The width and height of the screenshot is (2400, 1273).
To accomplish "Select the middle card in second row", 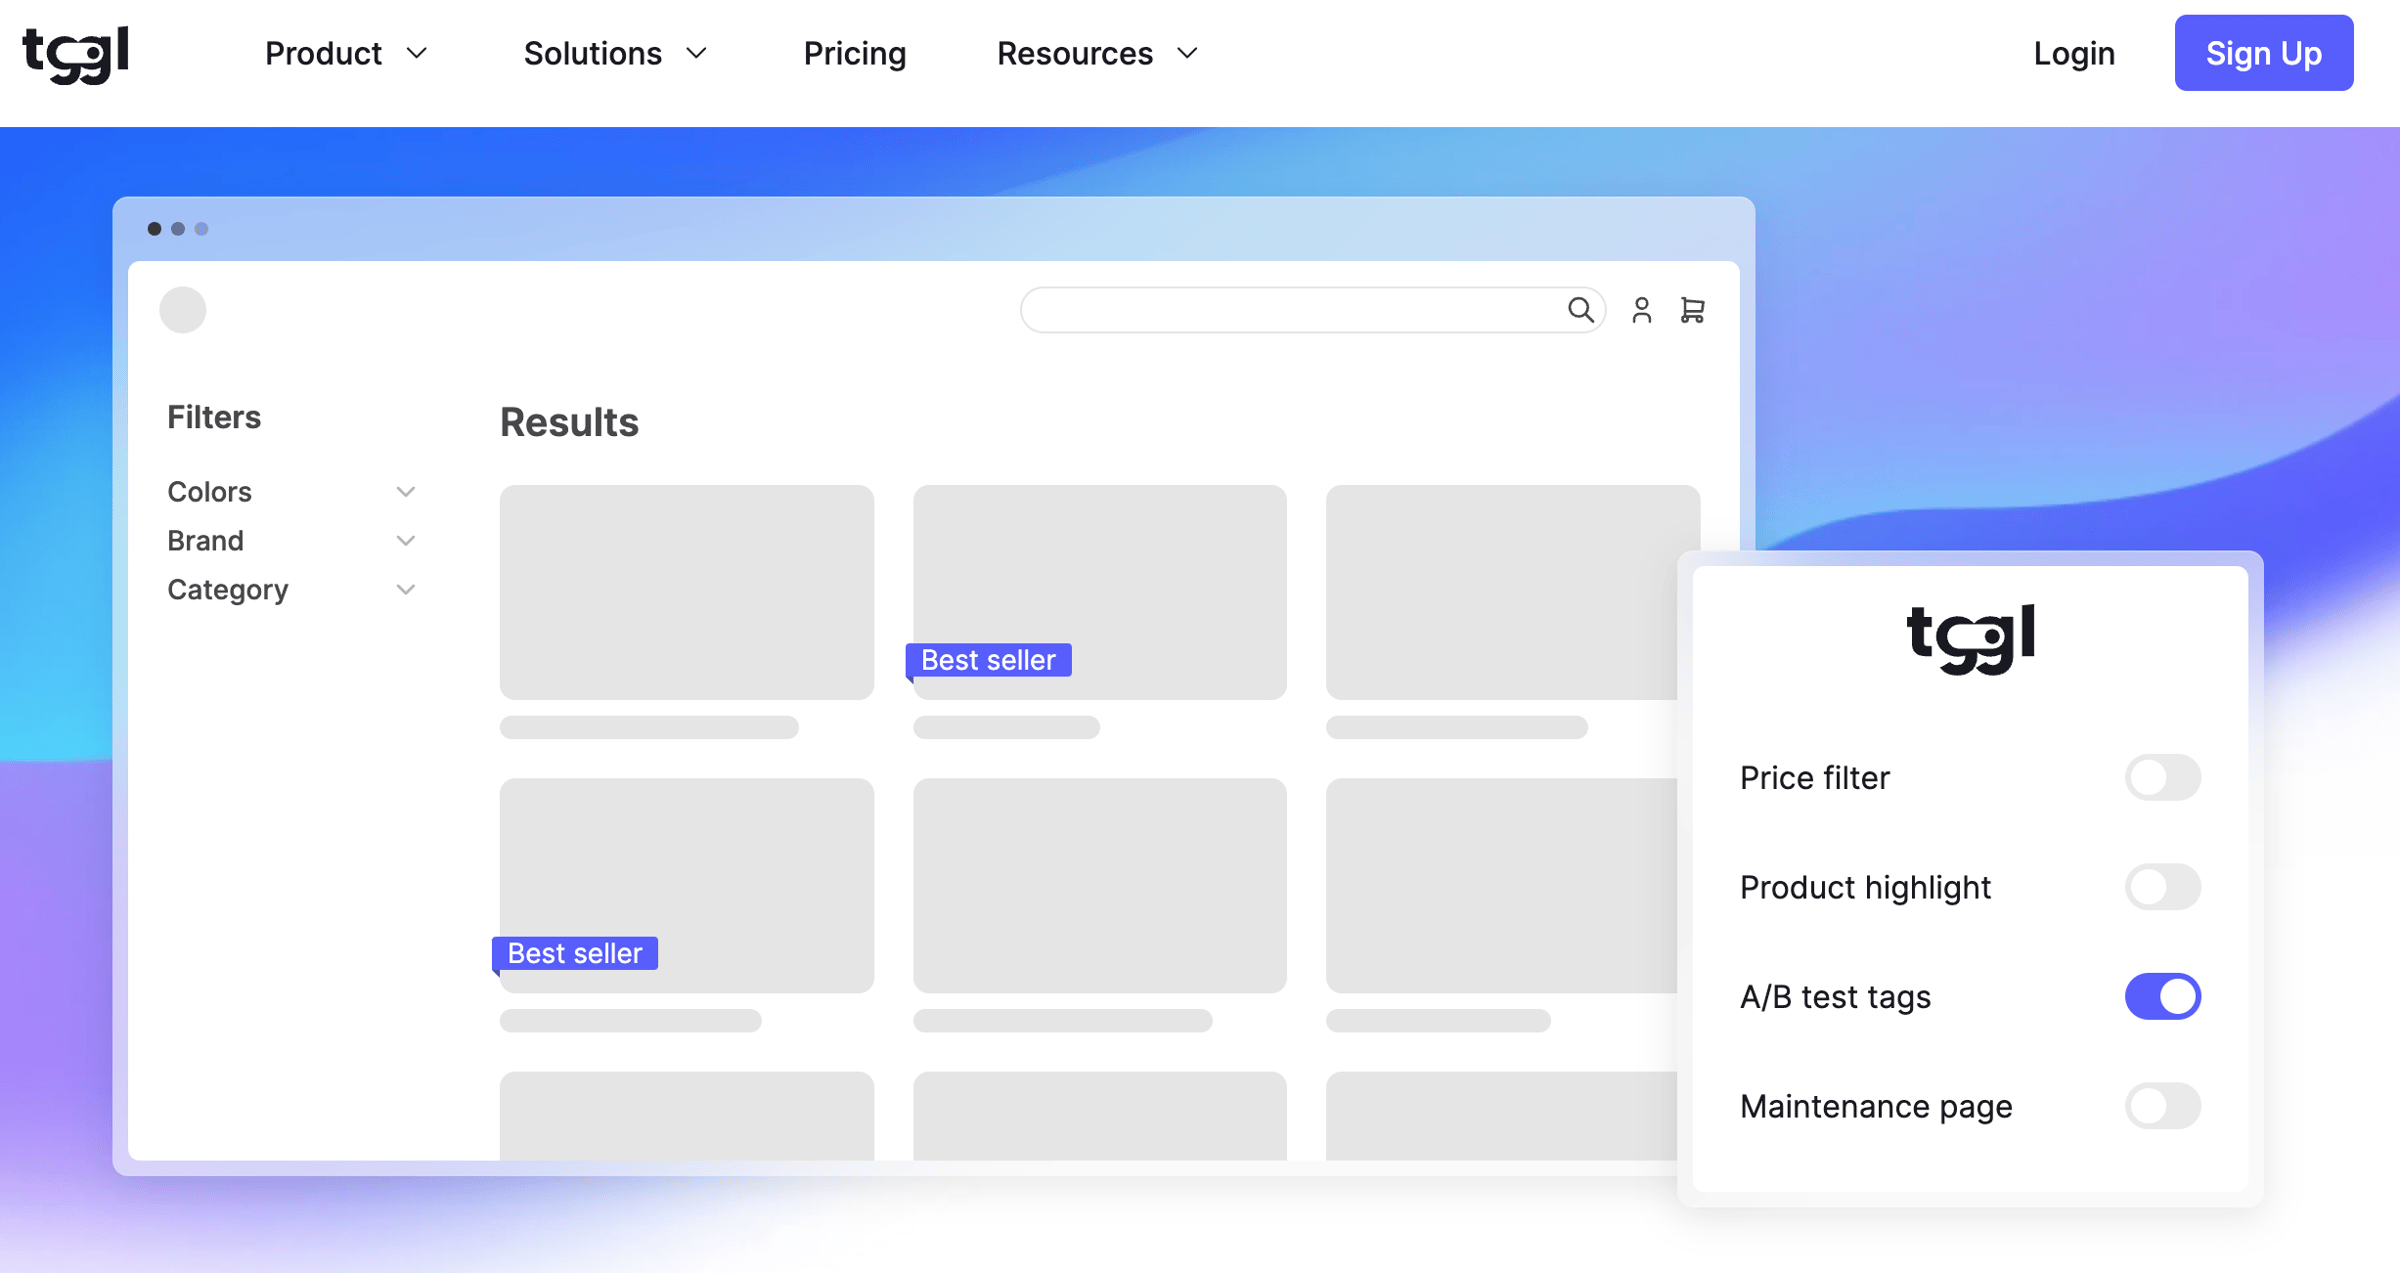I will 1099,886.
